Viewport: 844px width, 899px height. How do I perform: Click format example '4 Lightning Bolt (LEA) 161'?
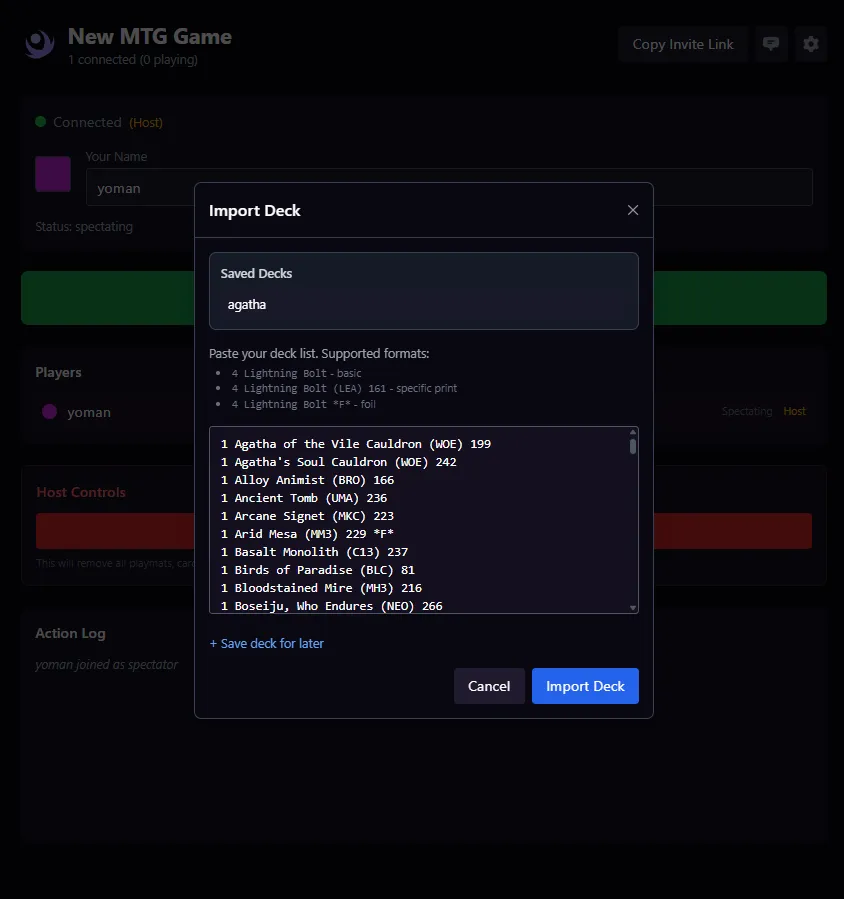click(308, 388)
